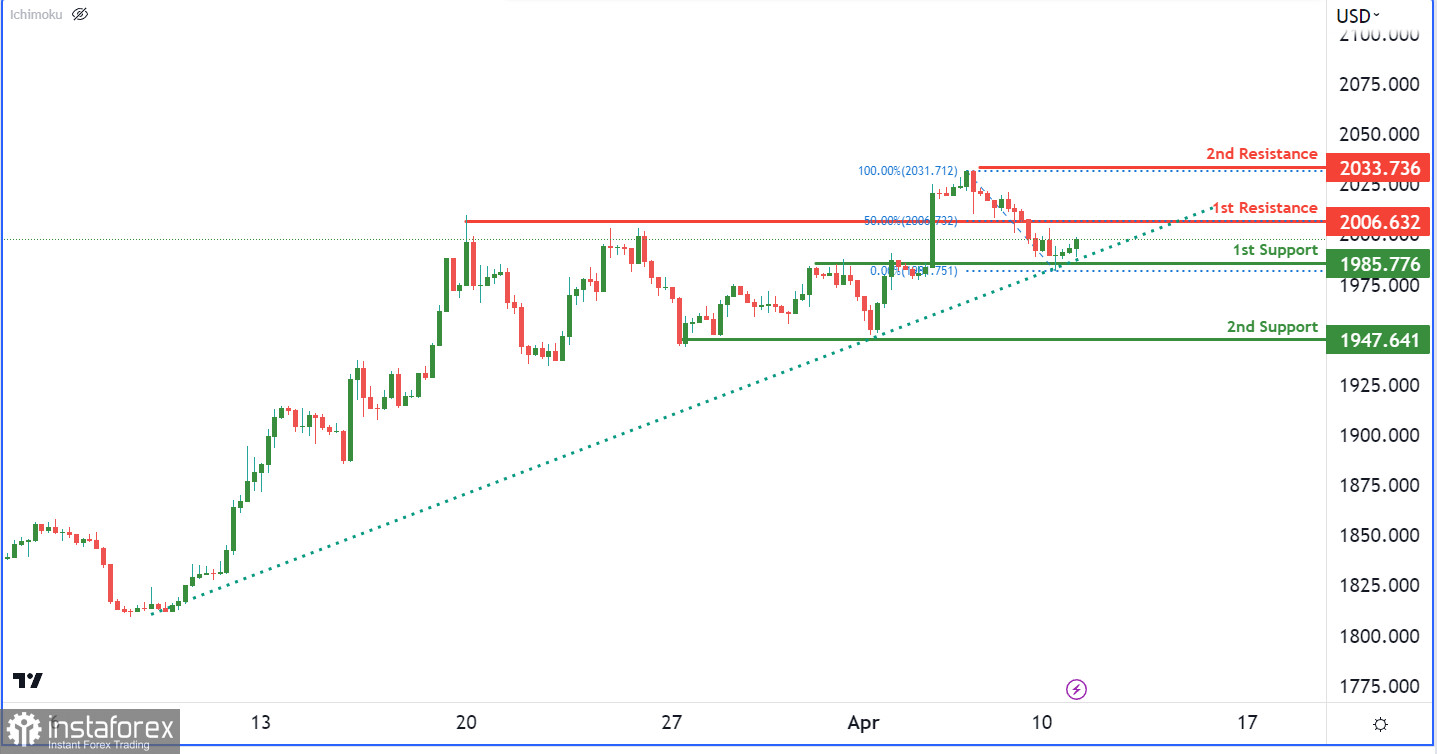Viewport: 1437px width, 754px height.
Task: Click the "1st Support" text label
Action: click(1274, 250)
